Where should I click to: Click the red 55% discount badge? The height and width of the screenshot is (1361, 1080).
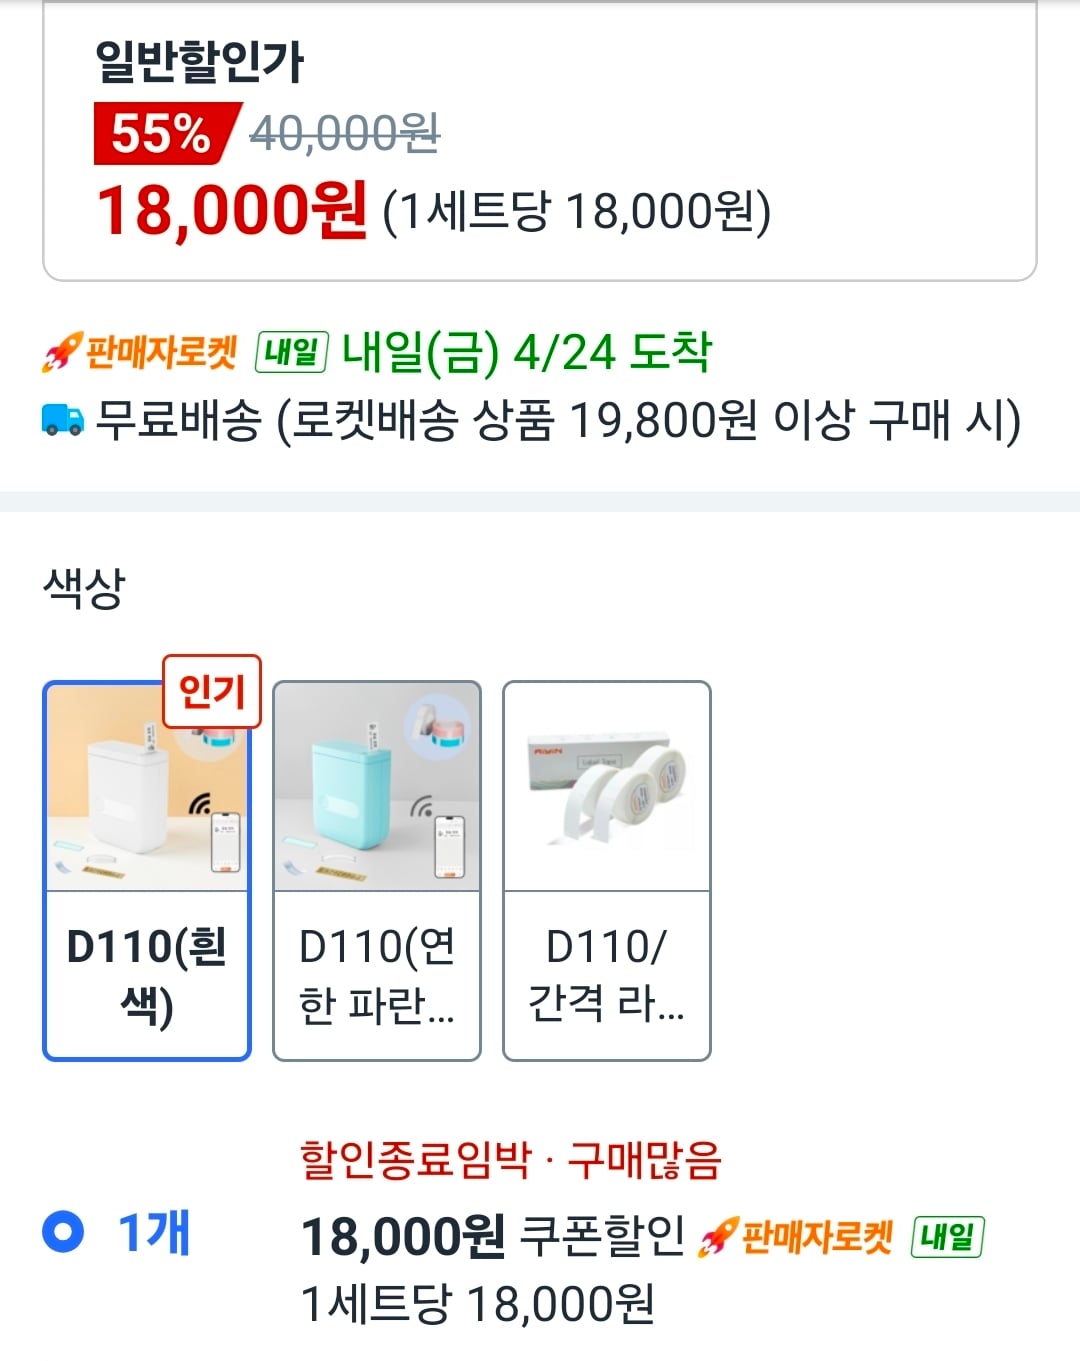coord(161,134)
